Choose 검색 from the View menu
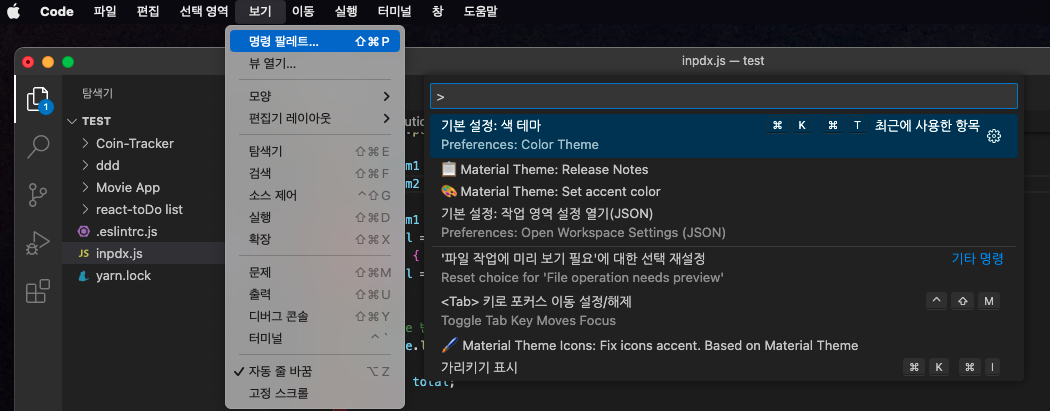1050x411 pixels. point(315,173)
